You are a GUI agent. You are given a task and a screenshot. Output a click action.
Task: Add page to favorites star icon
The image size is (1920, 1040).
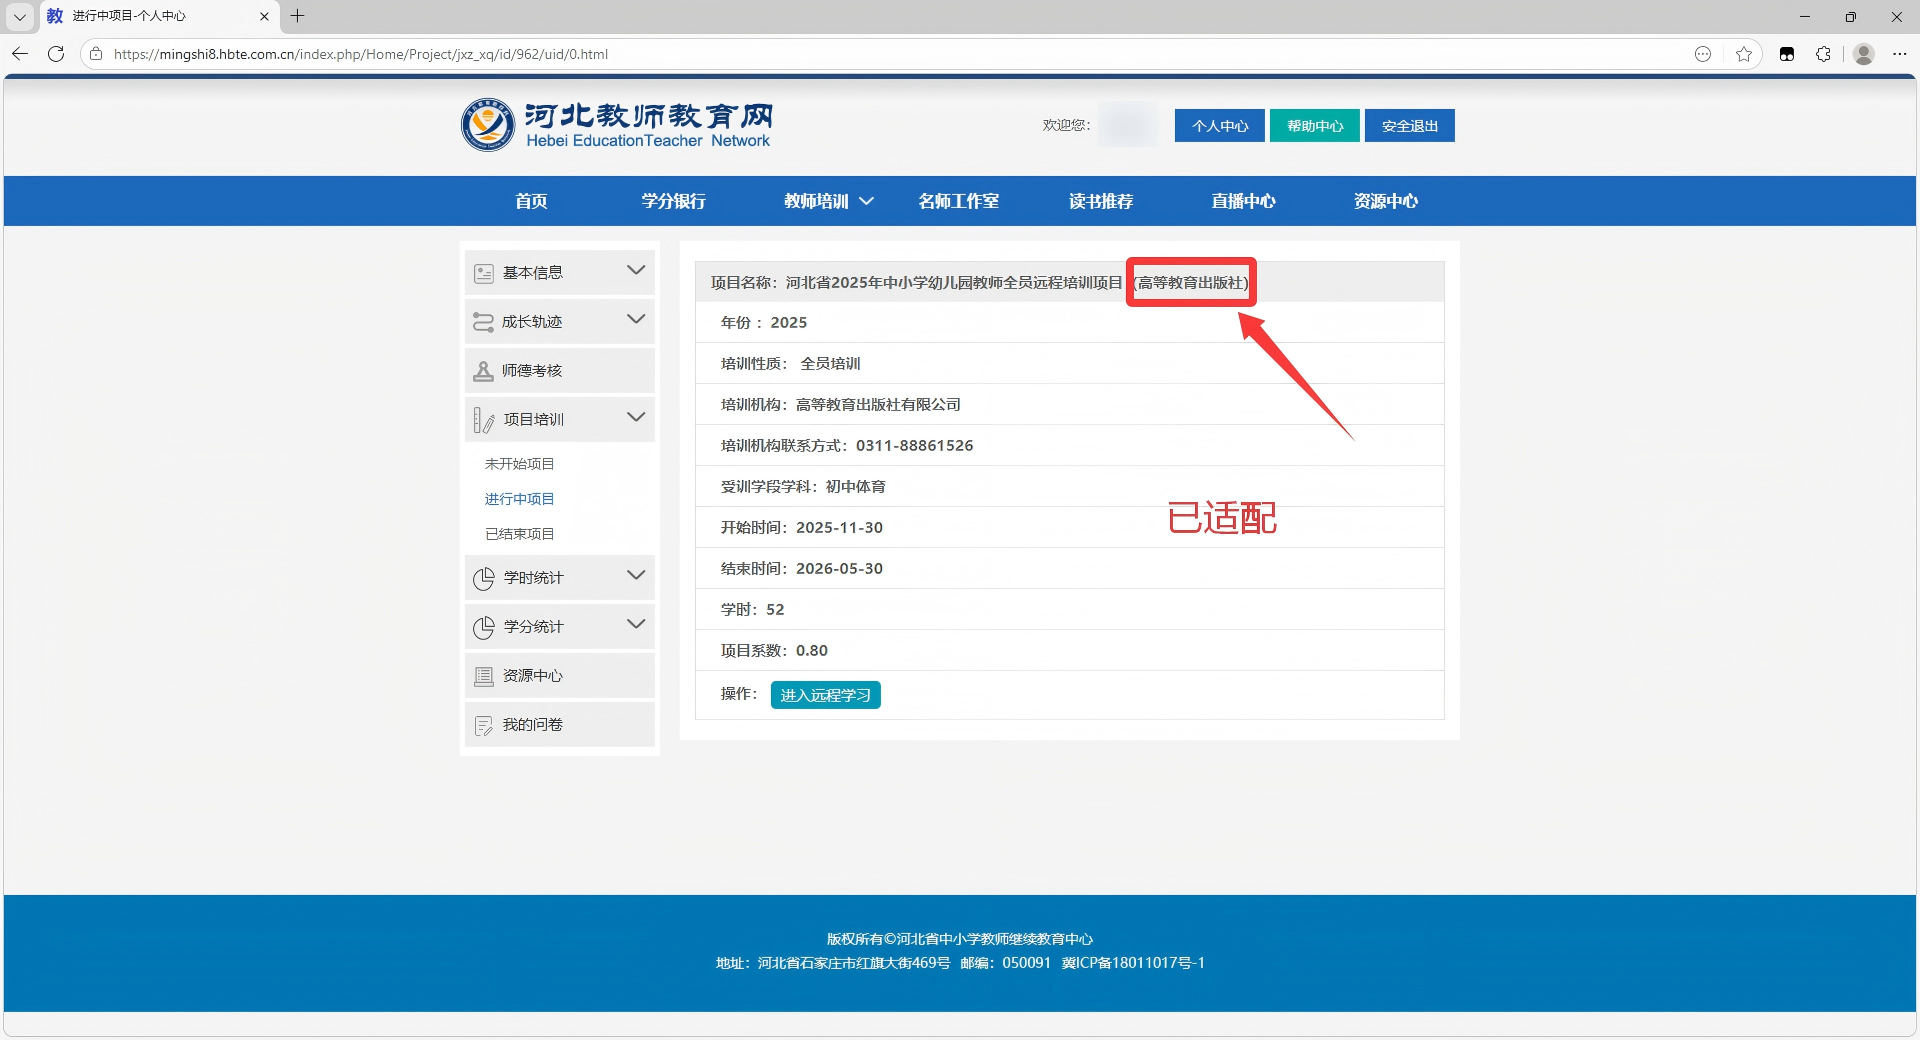(1744, 54)
